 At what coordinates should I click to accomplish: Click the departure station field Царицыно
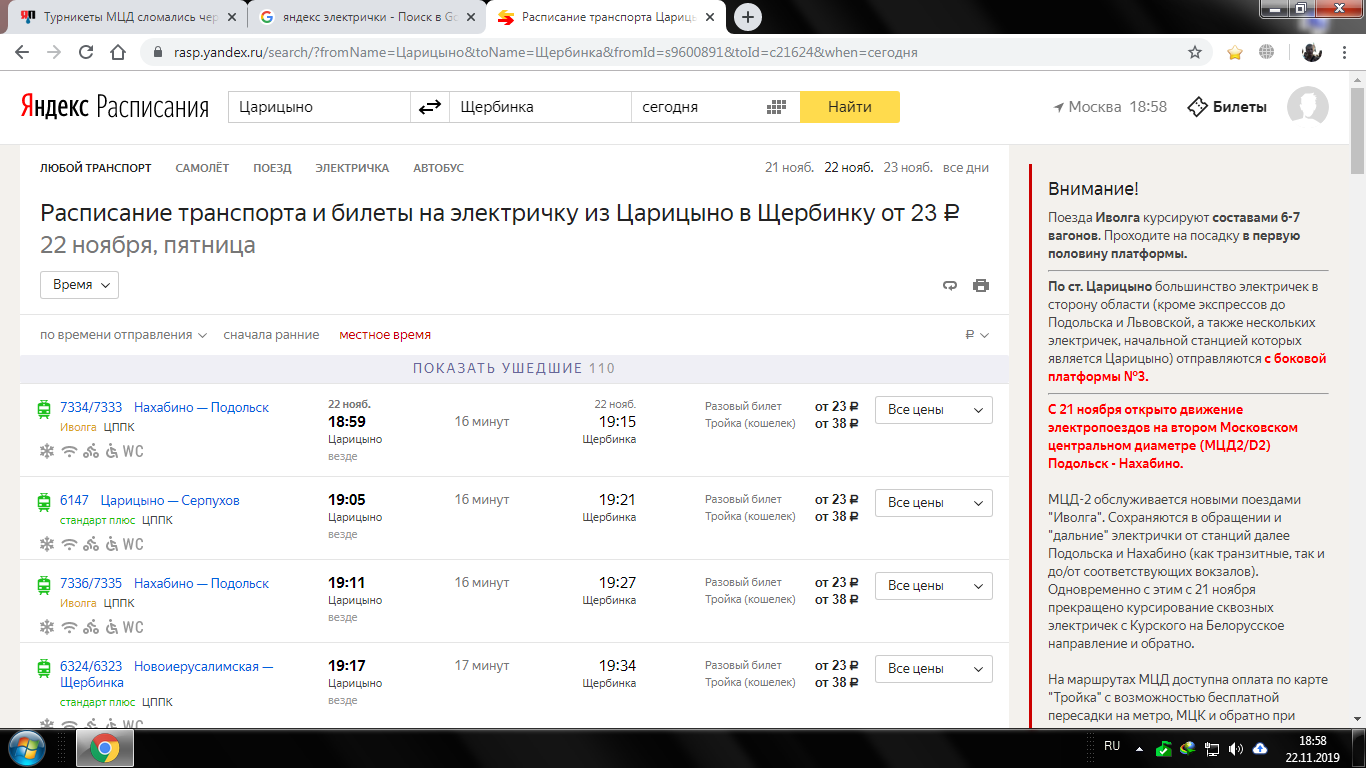[x=319, y=107]
